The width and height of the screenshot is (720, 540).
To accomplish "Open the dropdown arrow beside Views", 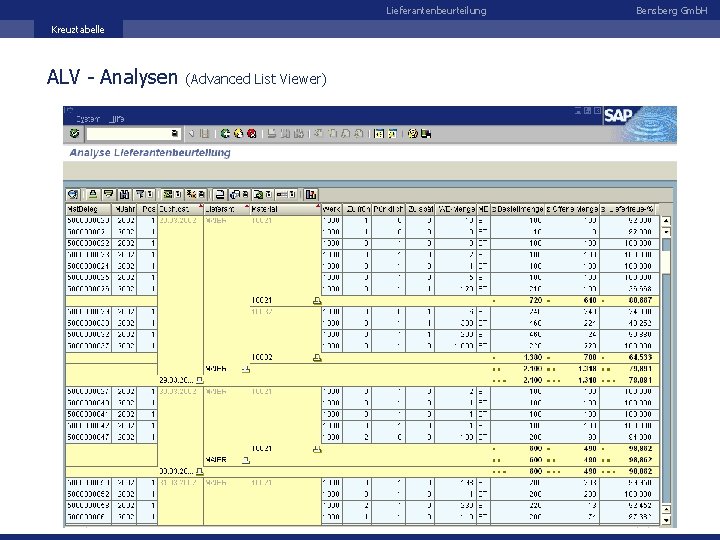I will tap(245, 195).
